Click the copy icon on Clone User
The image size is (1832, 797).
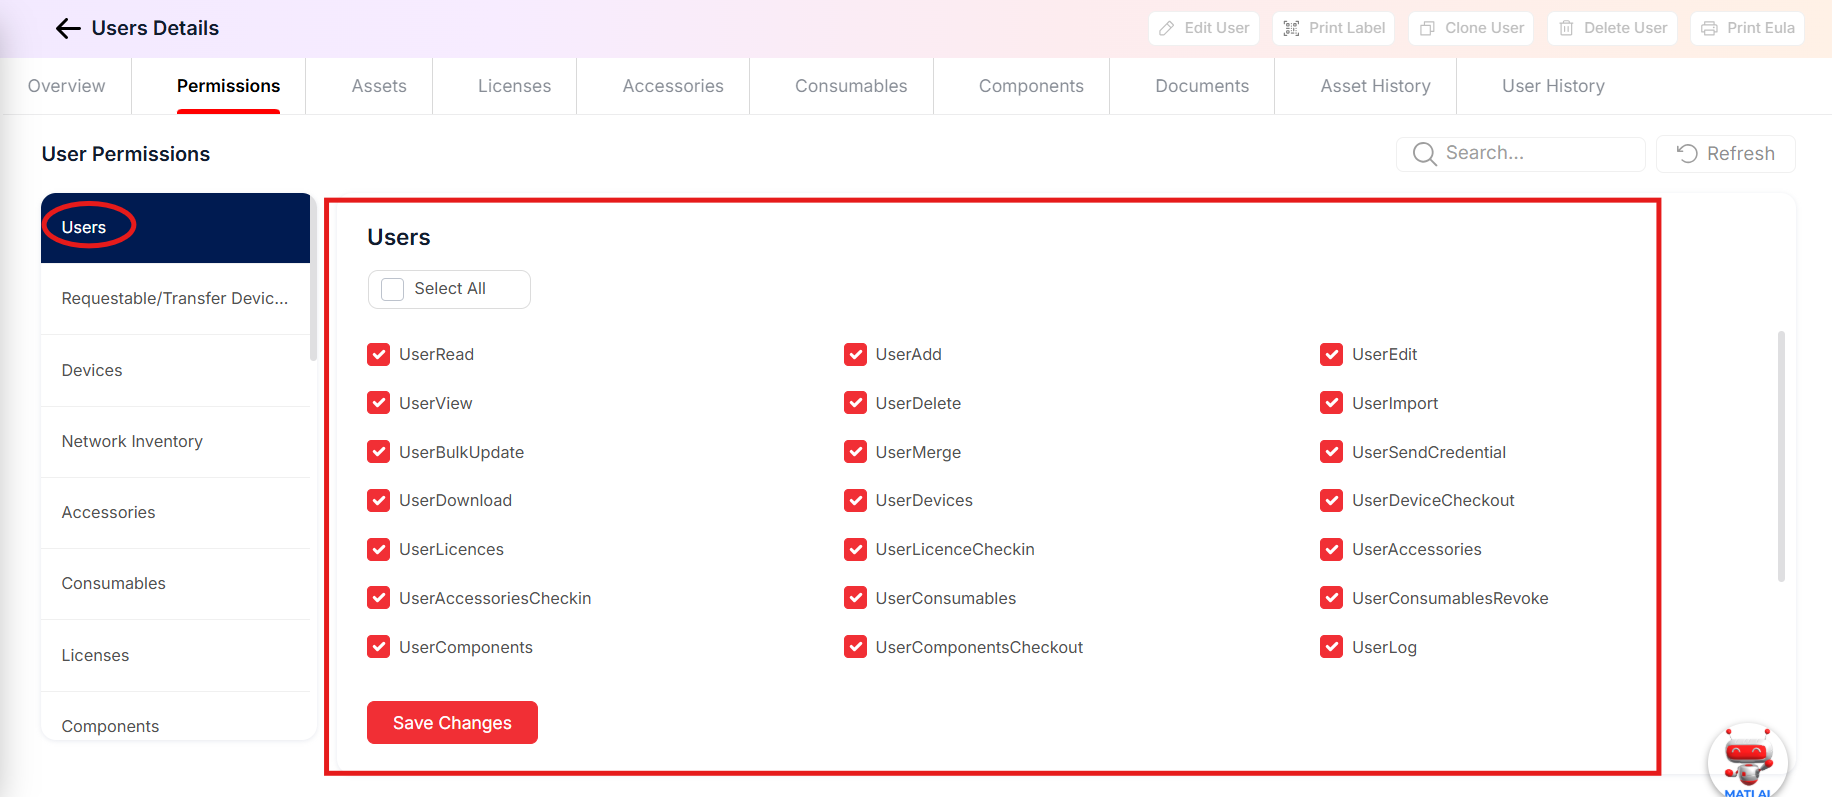(1427, 28)
